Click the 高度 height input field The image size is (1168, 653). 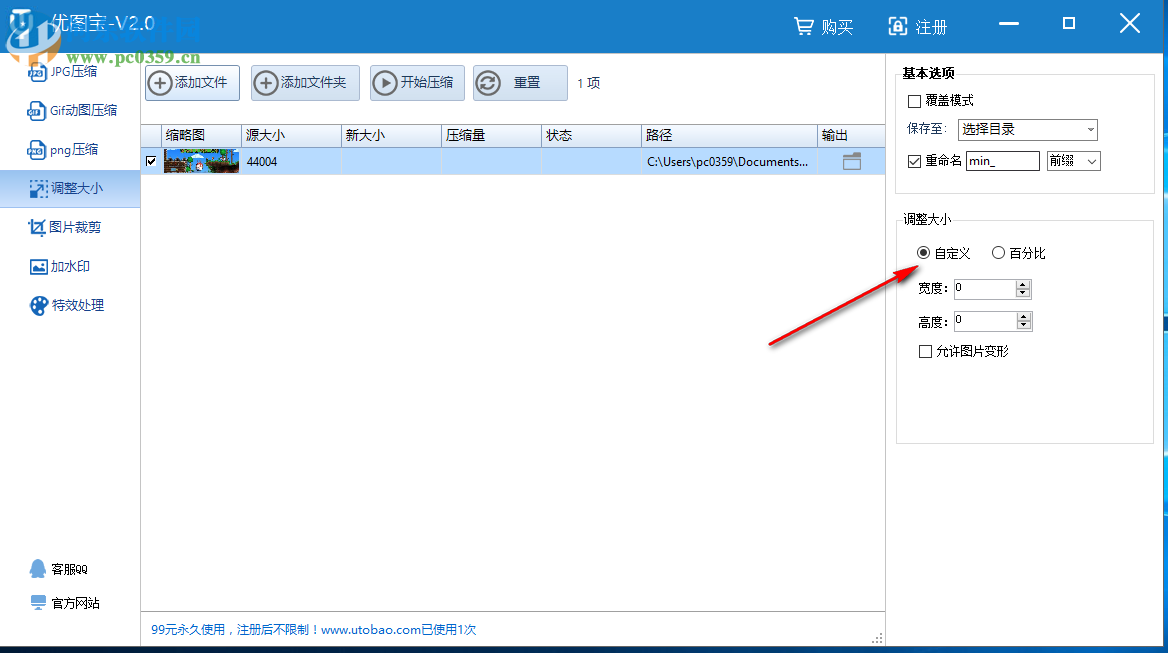985,321
